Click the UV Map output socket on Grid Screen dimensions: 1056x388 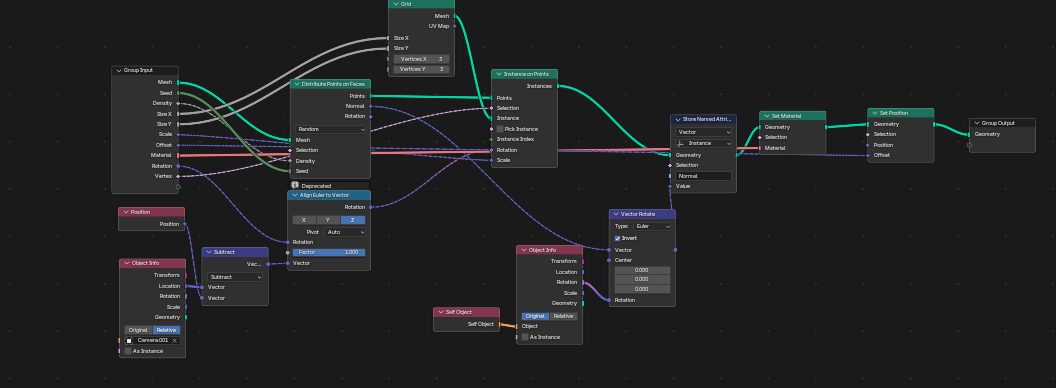coord(454,26)
